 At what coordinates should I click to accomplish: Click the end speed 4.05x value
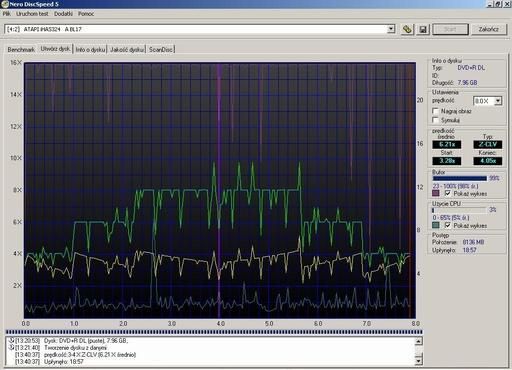[x=488, y=161]
